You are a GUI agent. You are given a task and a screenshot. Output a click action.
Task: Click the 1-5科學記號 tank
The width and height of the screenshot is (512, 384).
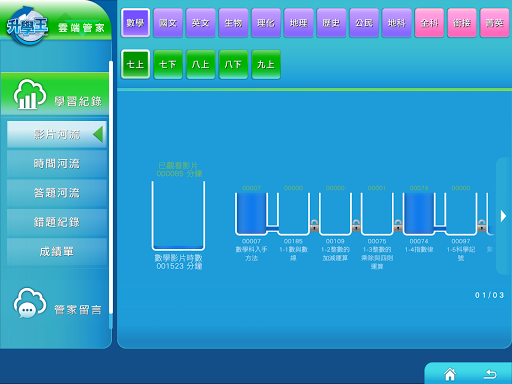(x=461, y=214)
